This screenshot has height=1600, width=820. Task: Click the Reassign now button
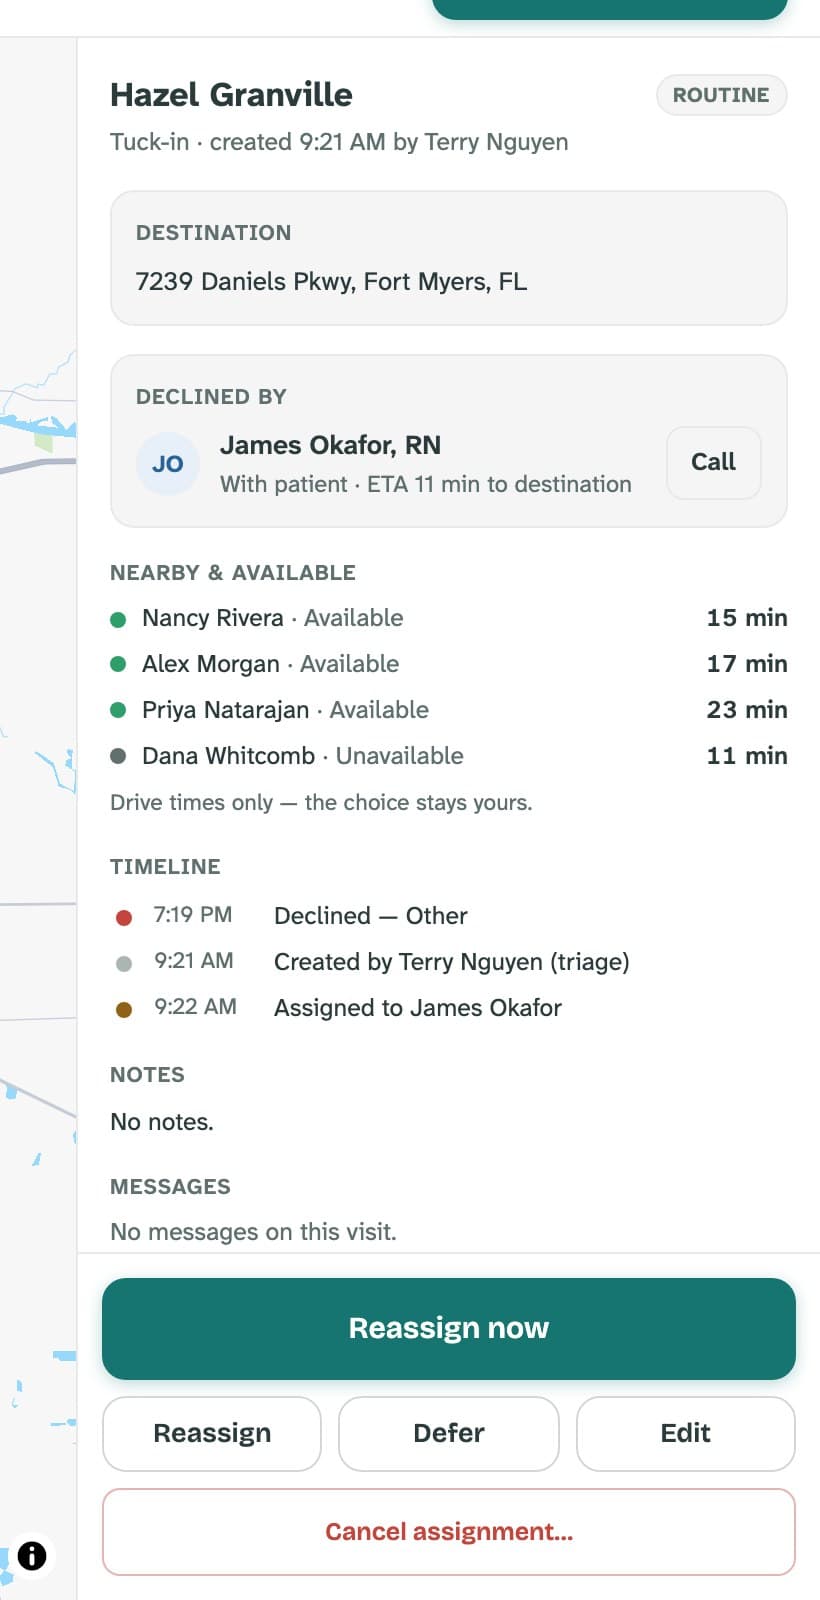pyautogui.click(x=449, y=1328)
